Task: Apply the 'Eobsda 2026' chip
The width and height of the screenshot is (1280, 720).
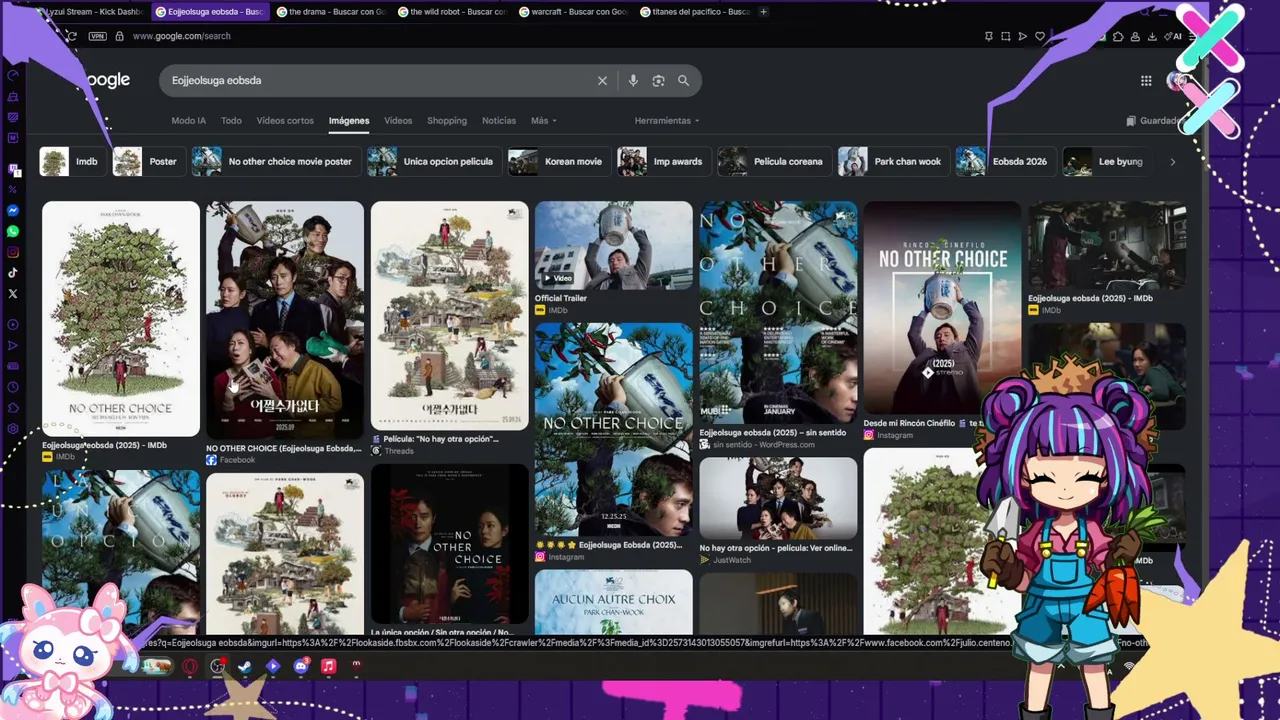Action: [1006, 162]
